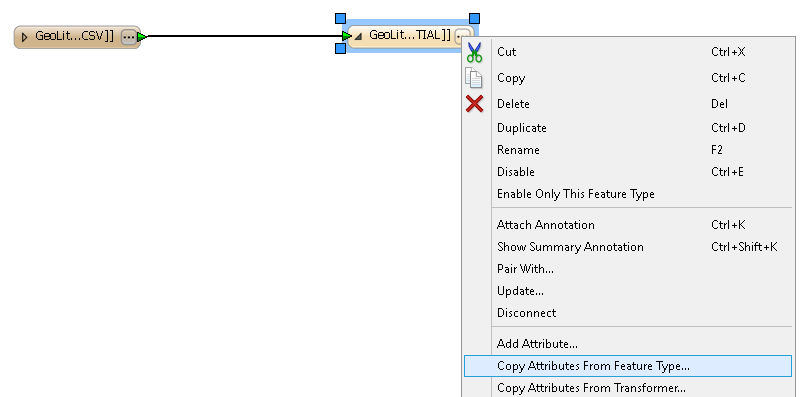
Task: Select Attach Annotation option
Action: coord(546,225)
